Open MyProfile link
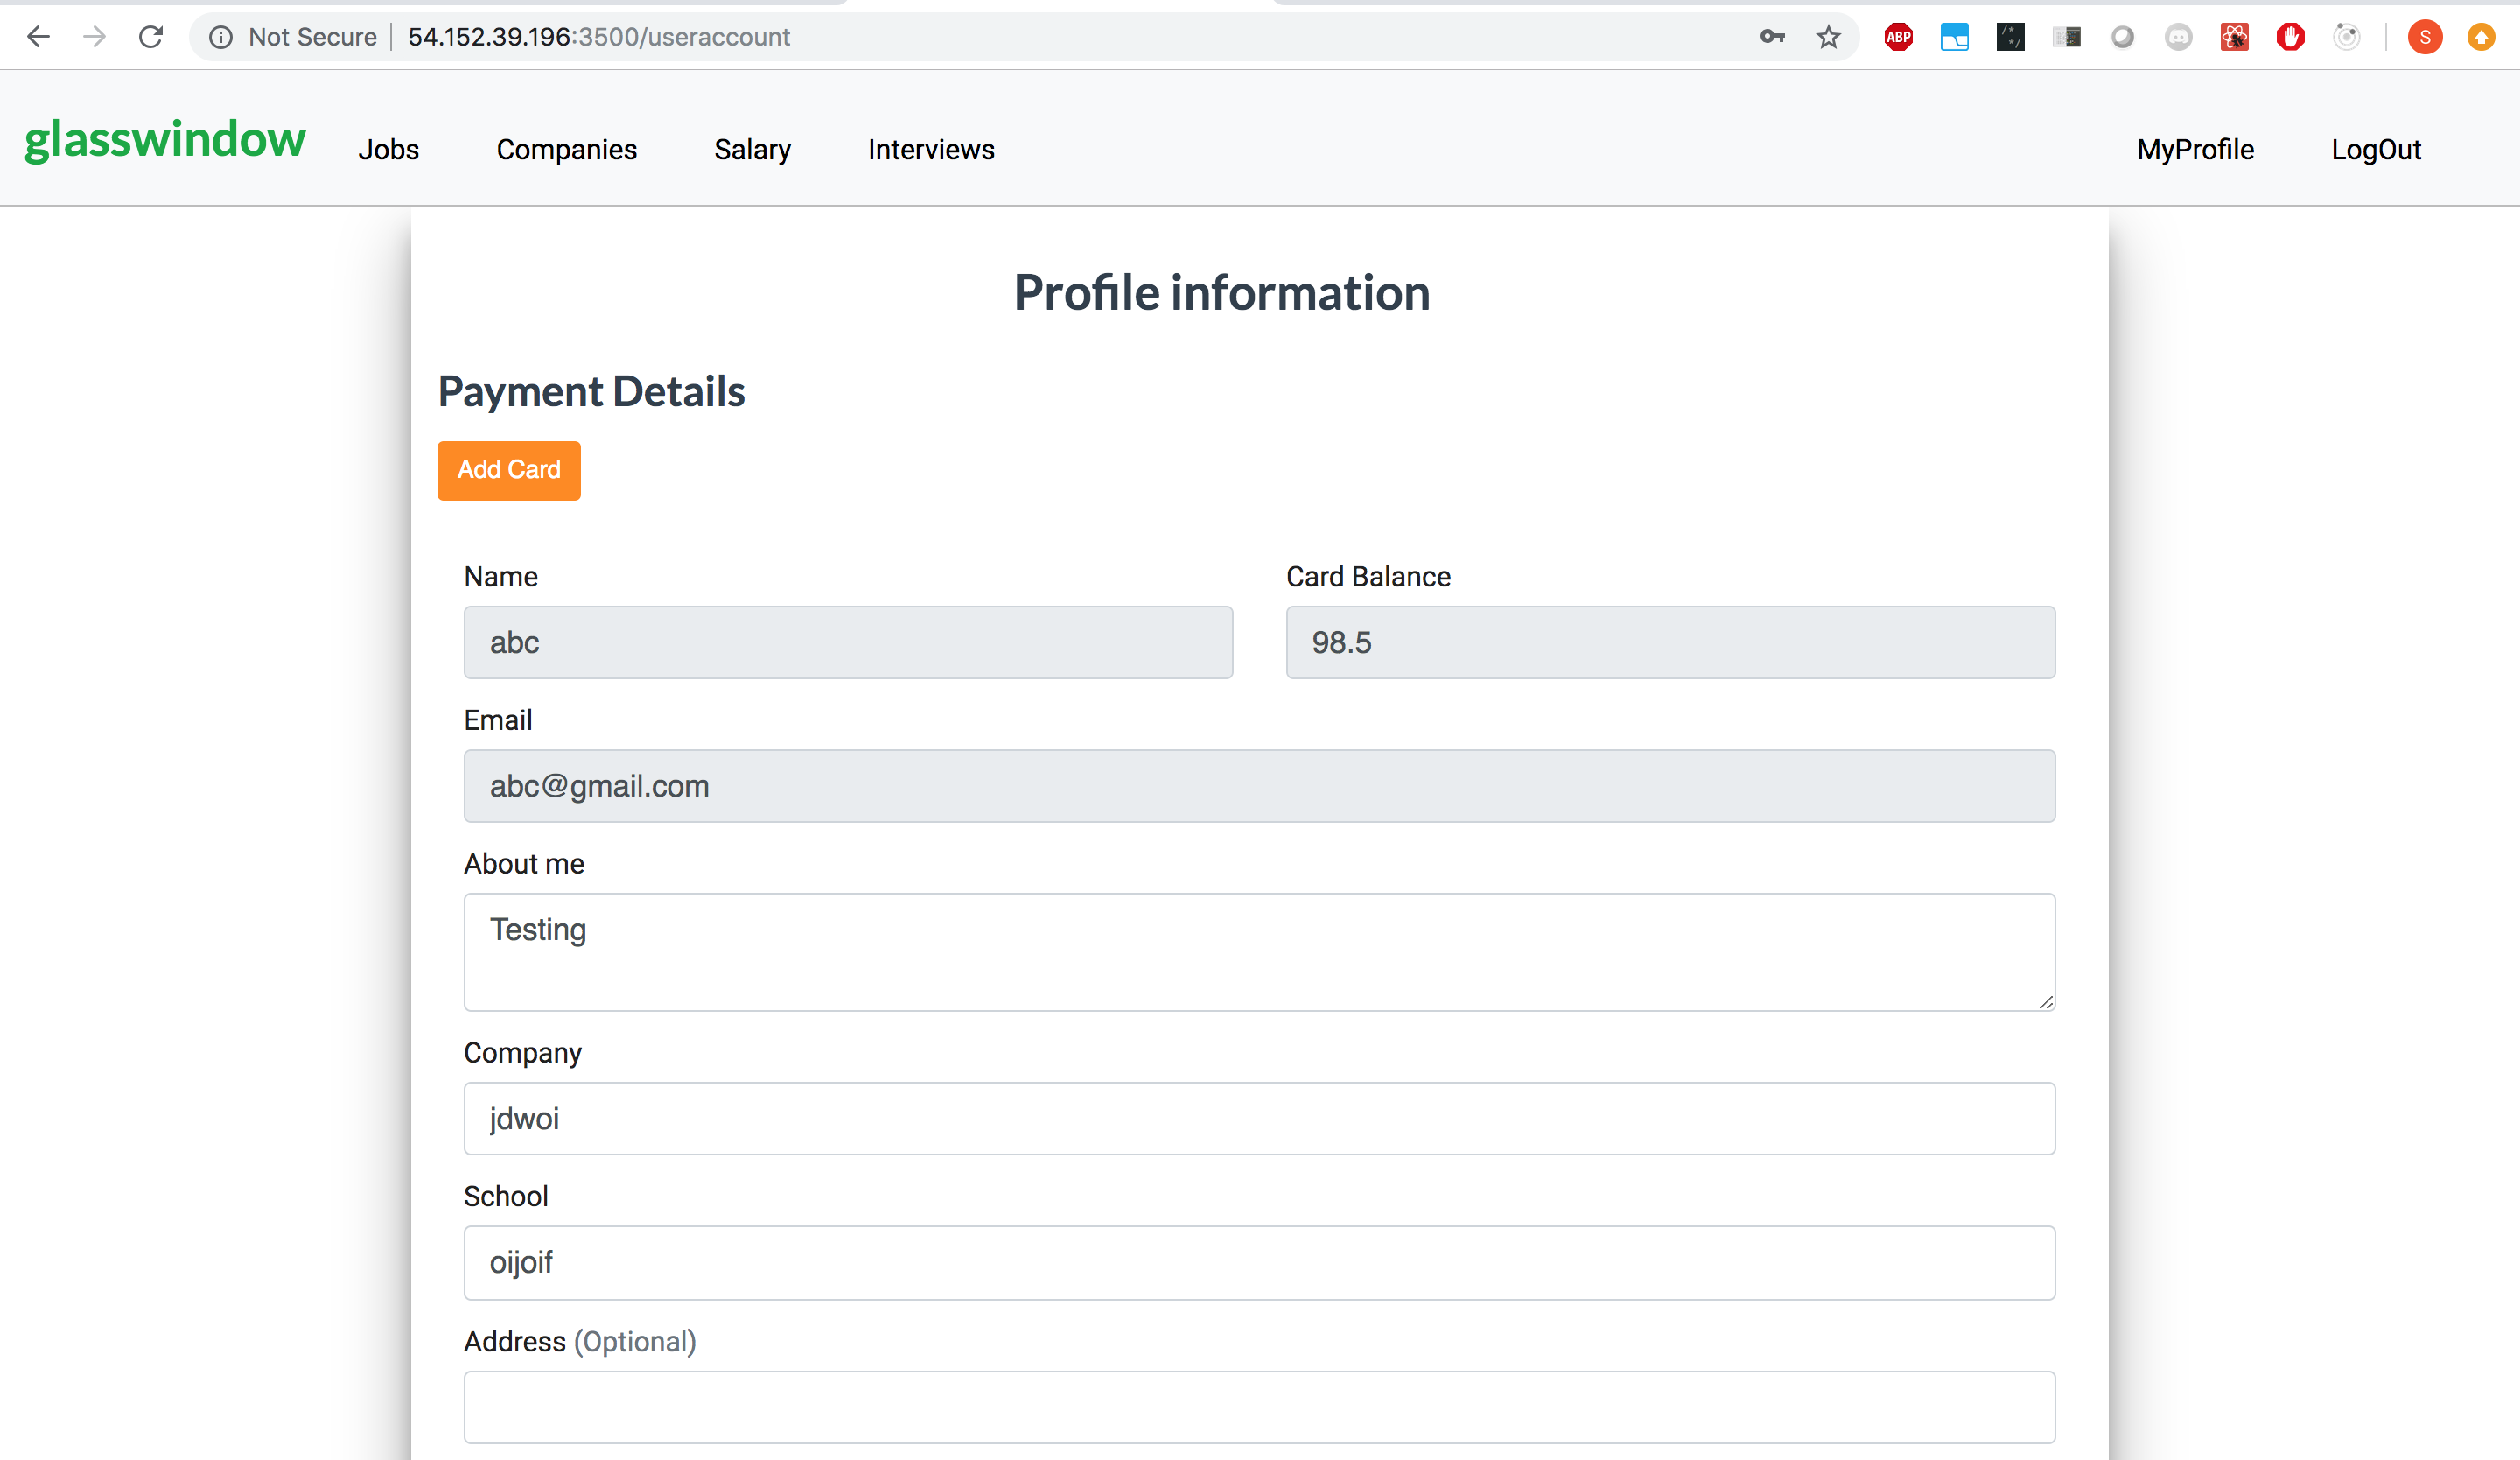 pyautogui.click(x=2195, y=150)
